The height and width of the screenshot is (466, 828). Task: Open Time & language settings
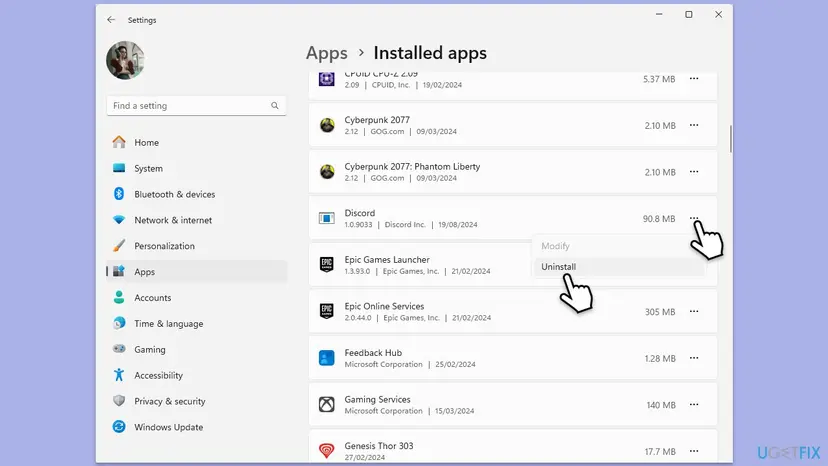point(196,323)
